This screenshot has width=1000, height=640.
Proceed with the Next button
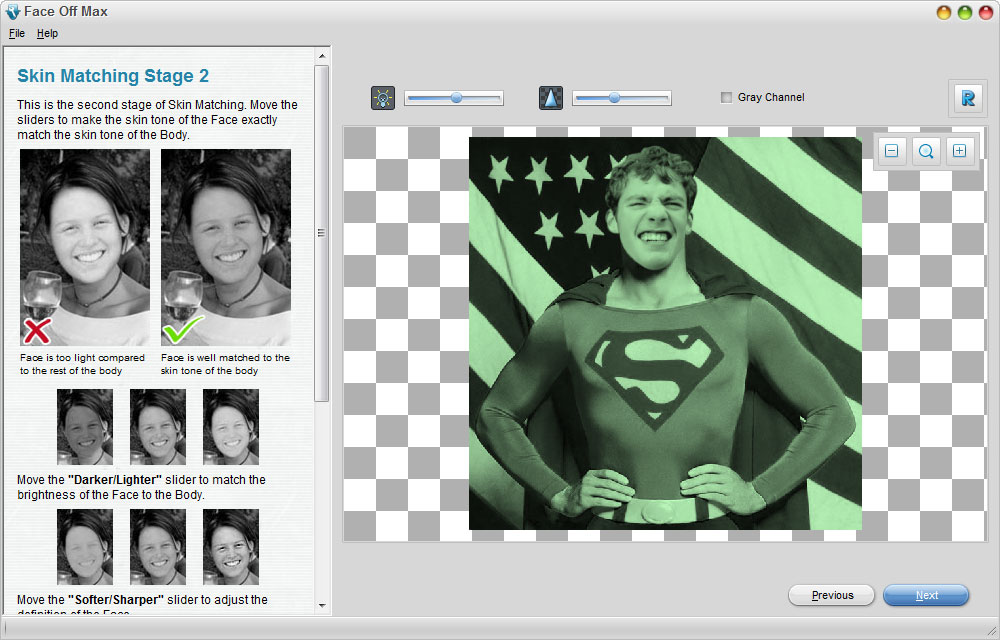coord(926,595)
